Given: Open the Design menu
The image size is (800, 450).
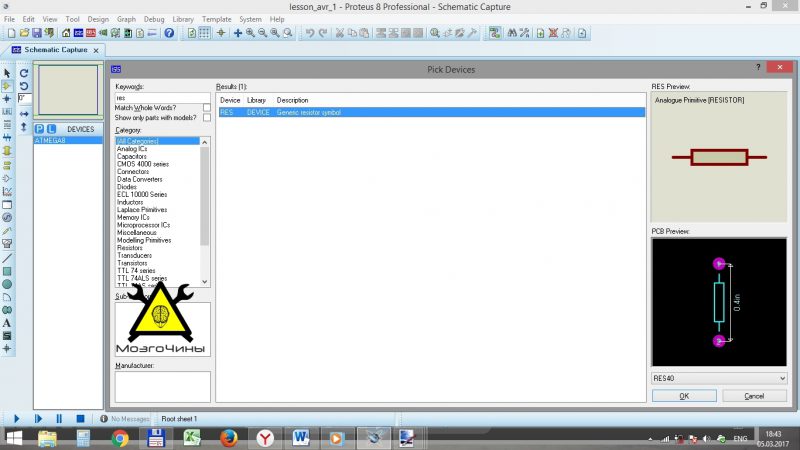Looking at the screenshot, I should 98,19.
